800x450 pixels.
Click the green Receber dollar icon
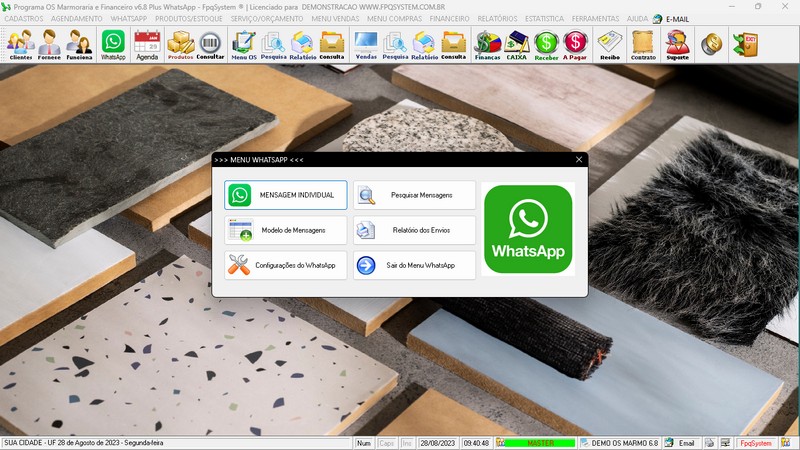tap(546, 45)
